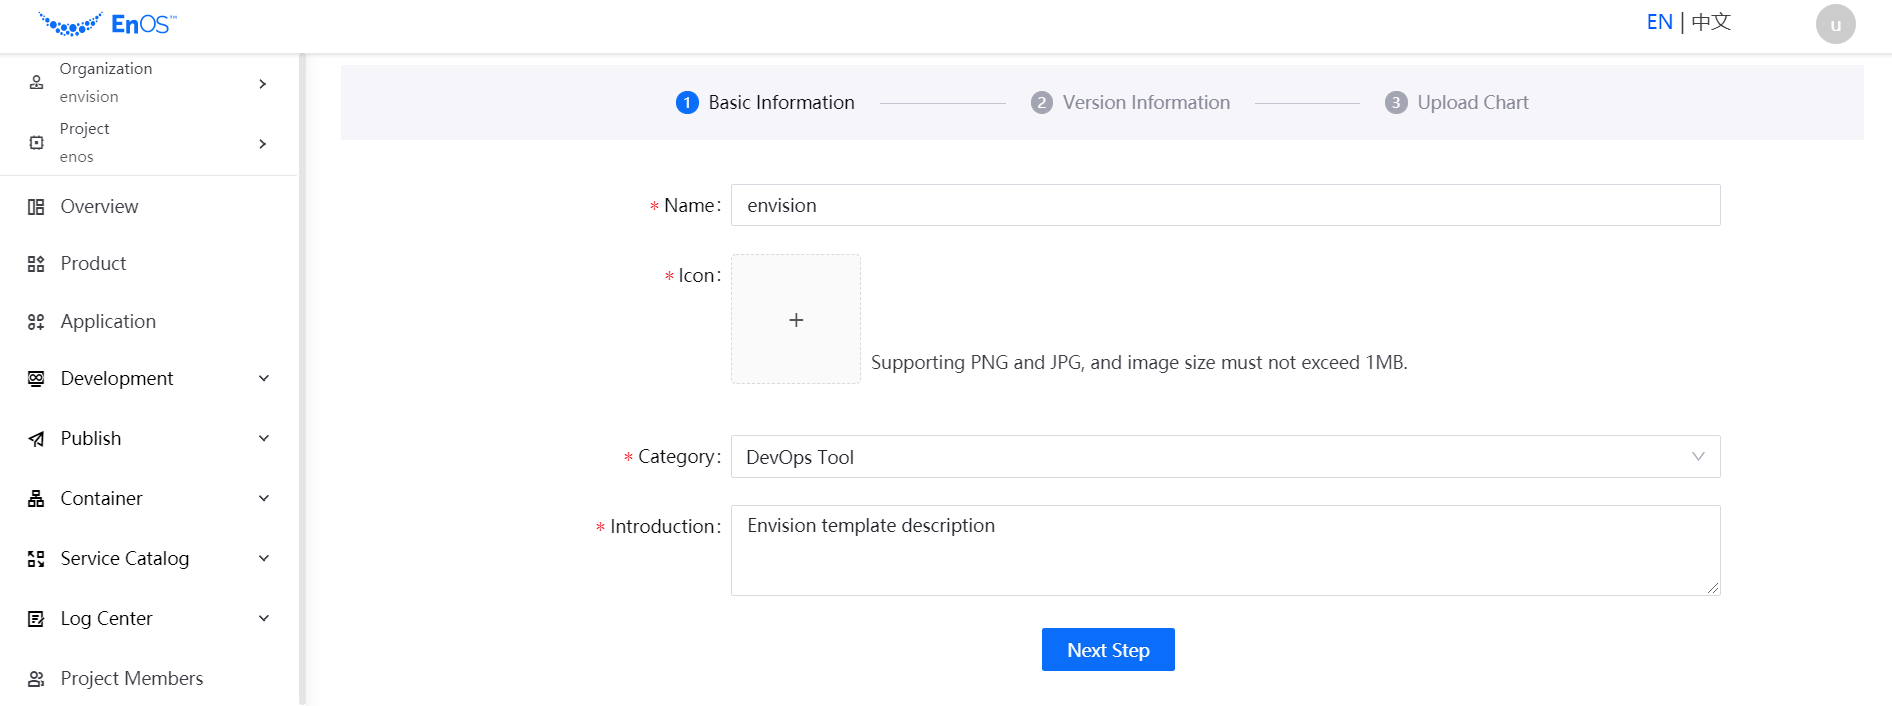
Task: Click the Service Catalog icon
Action: click(36, 559)
